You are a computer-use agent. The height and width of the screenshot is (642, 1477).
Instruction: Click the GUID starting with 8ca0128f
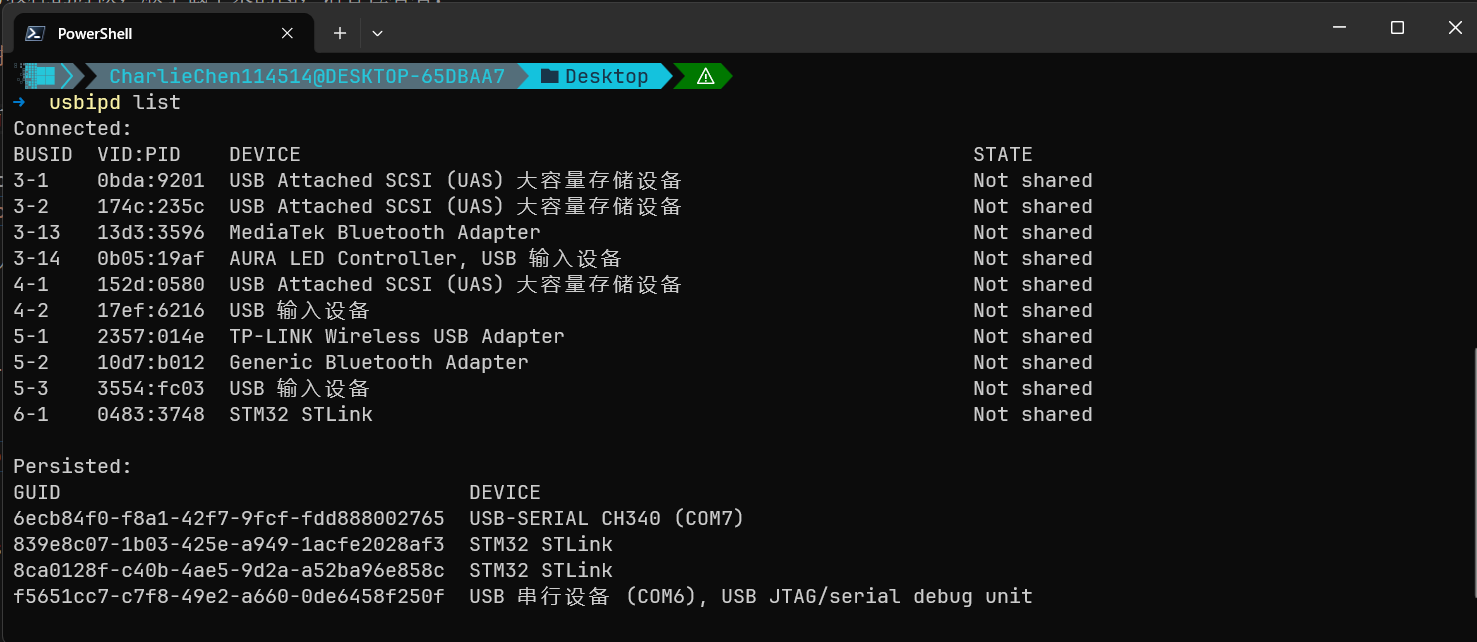pos(229,570)
